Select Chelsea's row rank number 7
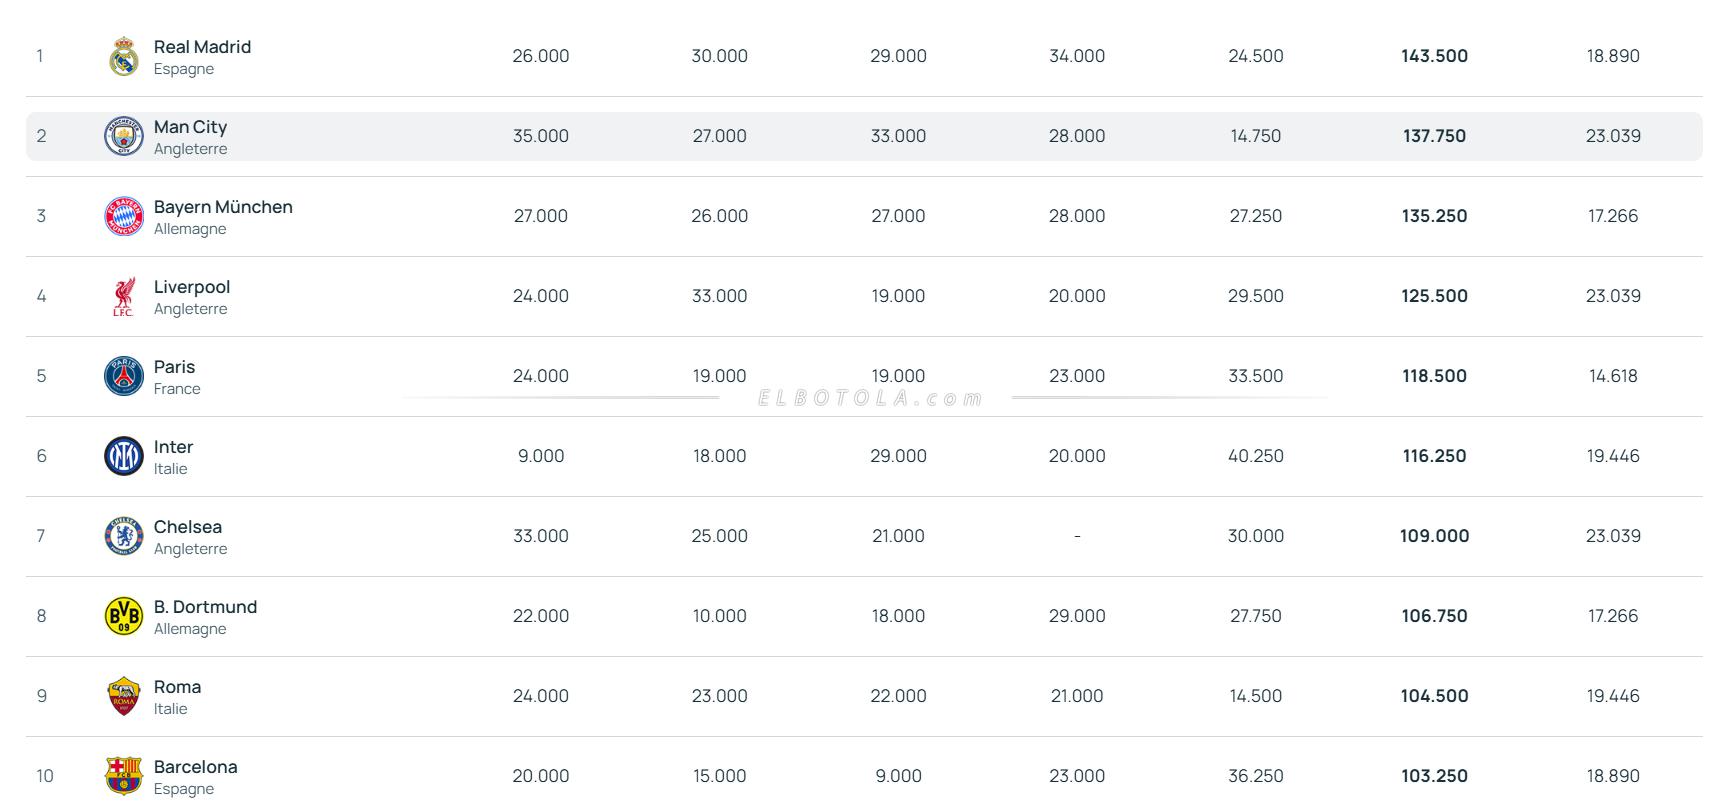 tap(41, 536)
